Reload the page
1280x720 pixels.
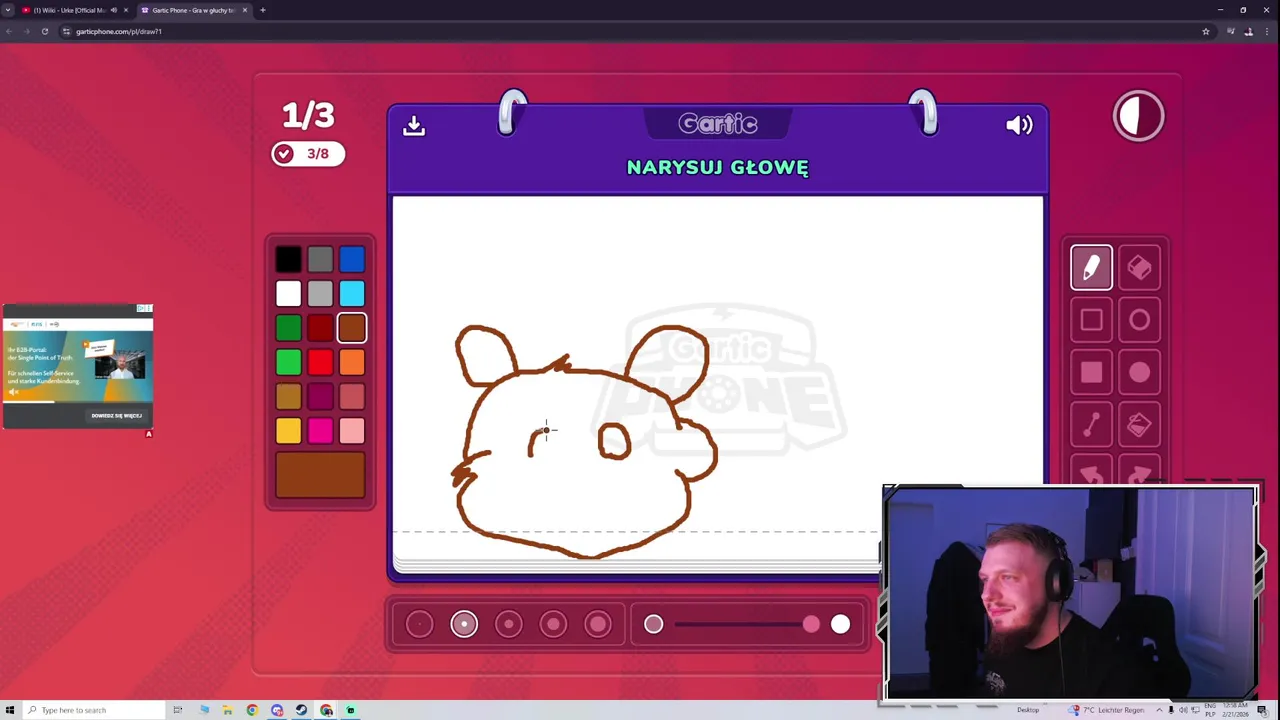click(x=45, y=31)
